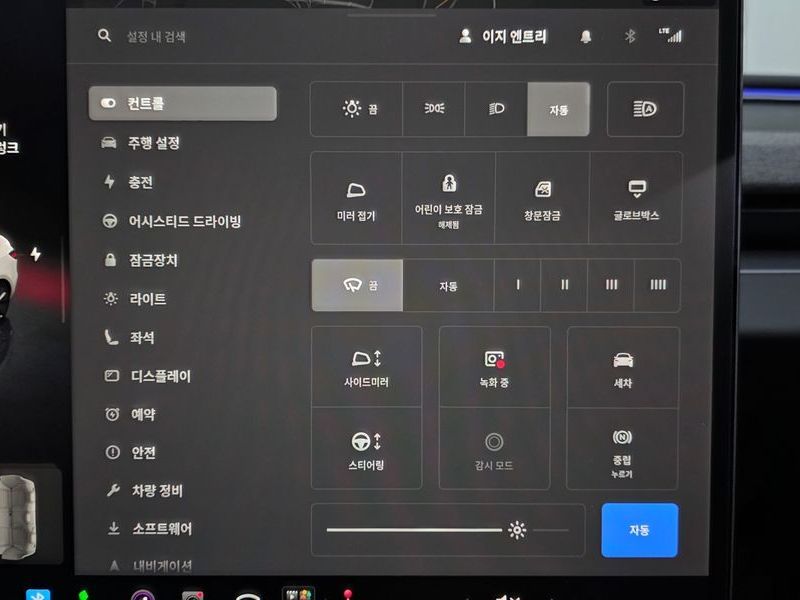
Task: Open 어시스티드 드라이빙 settings
Action: click(171, 221)
